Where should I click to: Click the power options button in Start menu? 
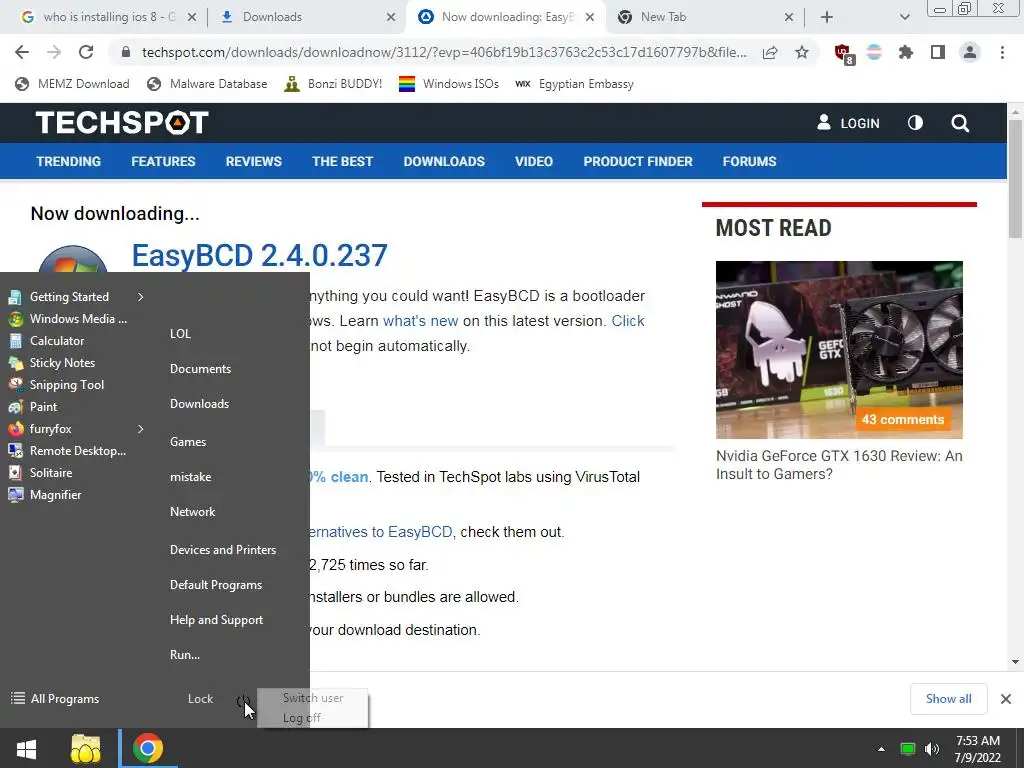click(242, 700)
